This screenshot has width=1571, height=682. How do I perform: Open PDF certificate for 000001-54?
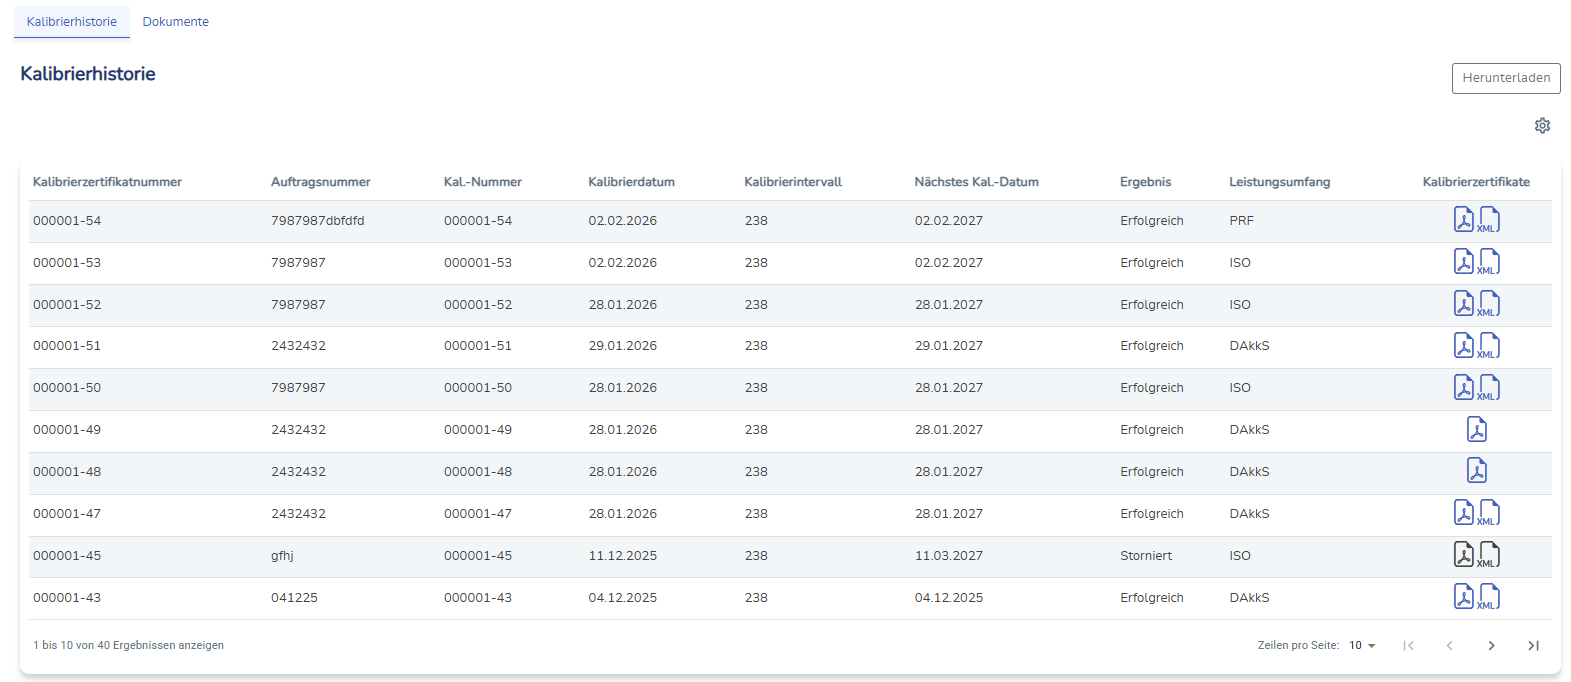coord(1463,220)
